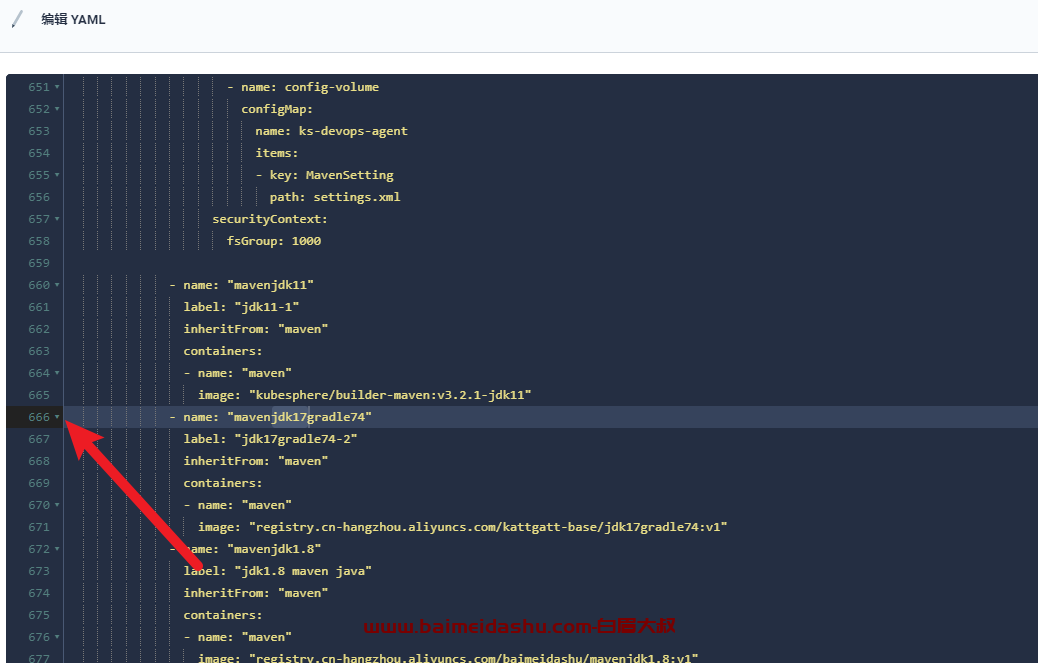The height and width of the screenshot is (663, 1038).
Task: Click line number 671 in the gutter
Action: pyautogui.click(x=38, y=527)
